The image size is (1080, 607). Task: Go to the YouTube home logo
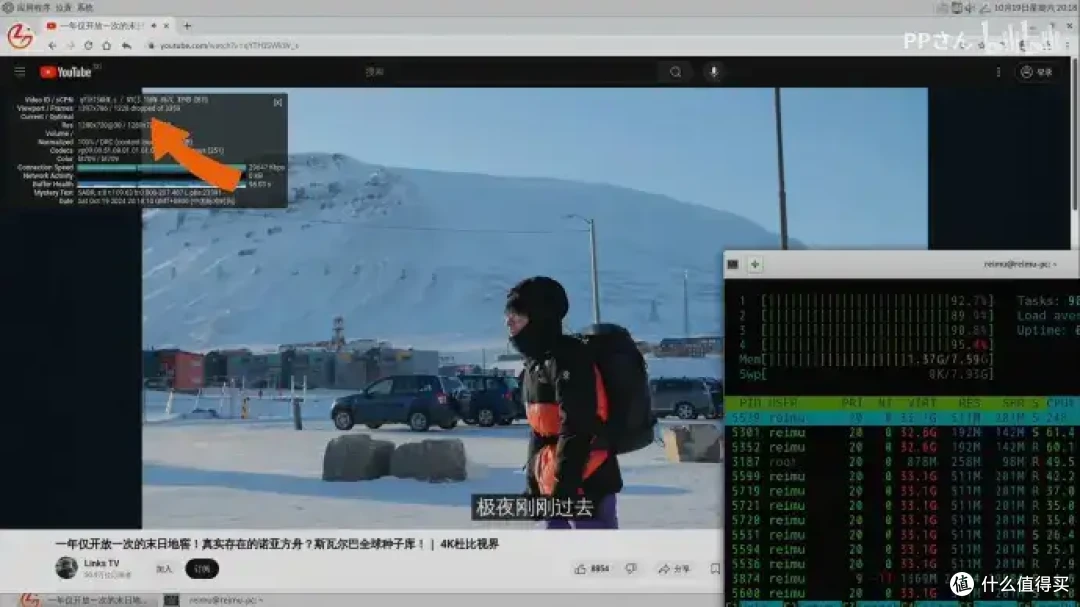click(65, 72)
